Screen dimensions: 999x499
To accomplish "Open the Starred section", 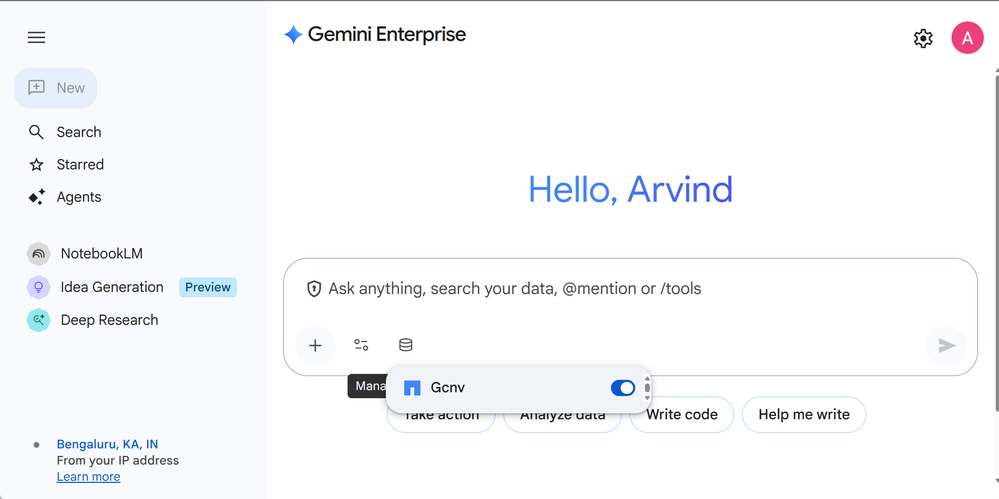I will [79, 164].
